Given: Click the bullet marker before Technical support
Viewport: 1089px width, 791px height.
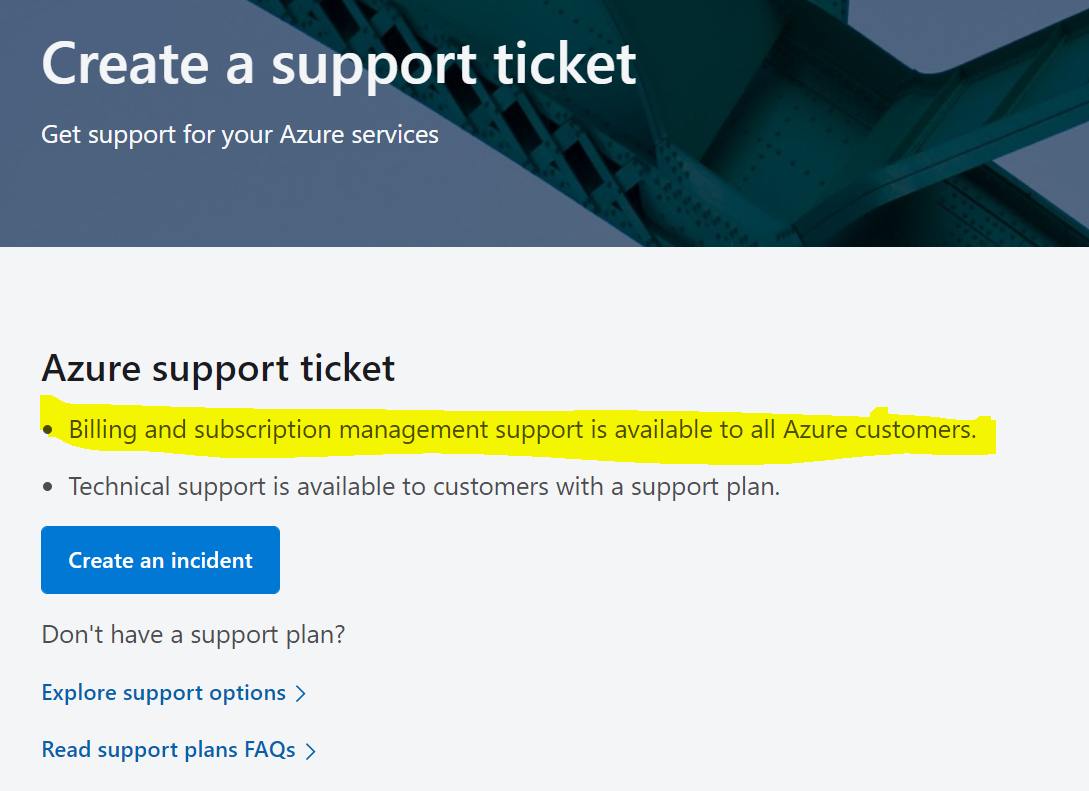Looking at the screenshot, I should (48, 486).
